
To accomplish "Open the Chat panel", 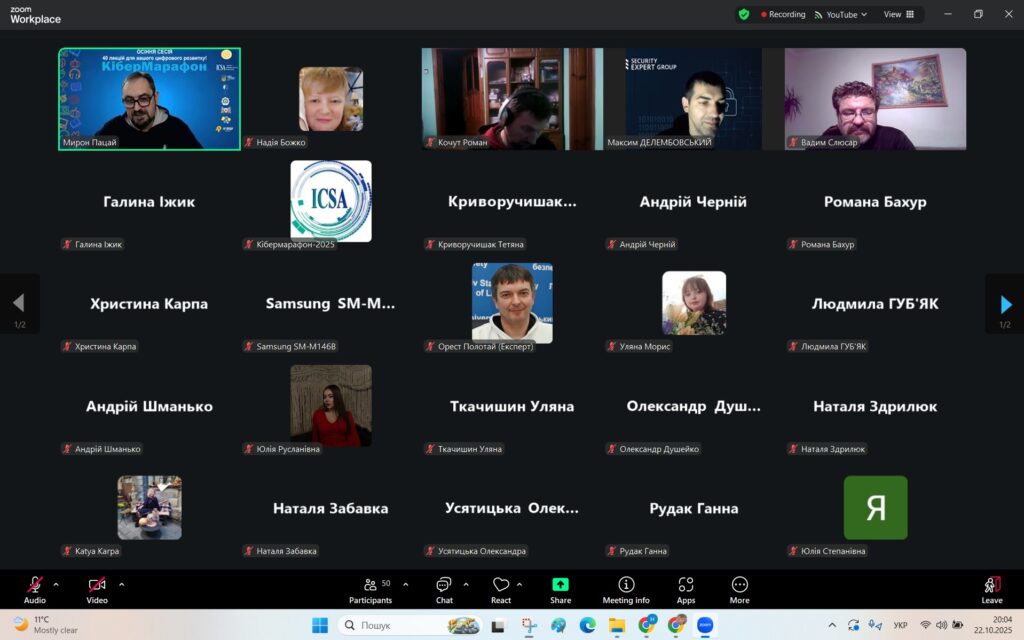I will (444, 589).
